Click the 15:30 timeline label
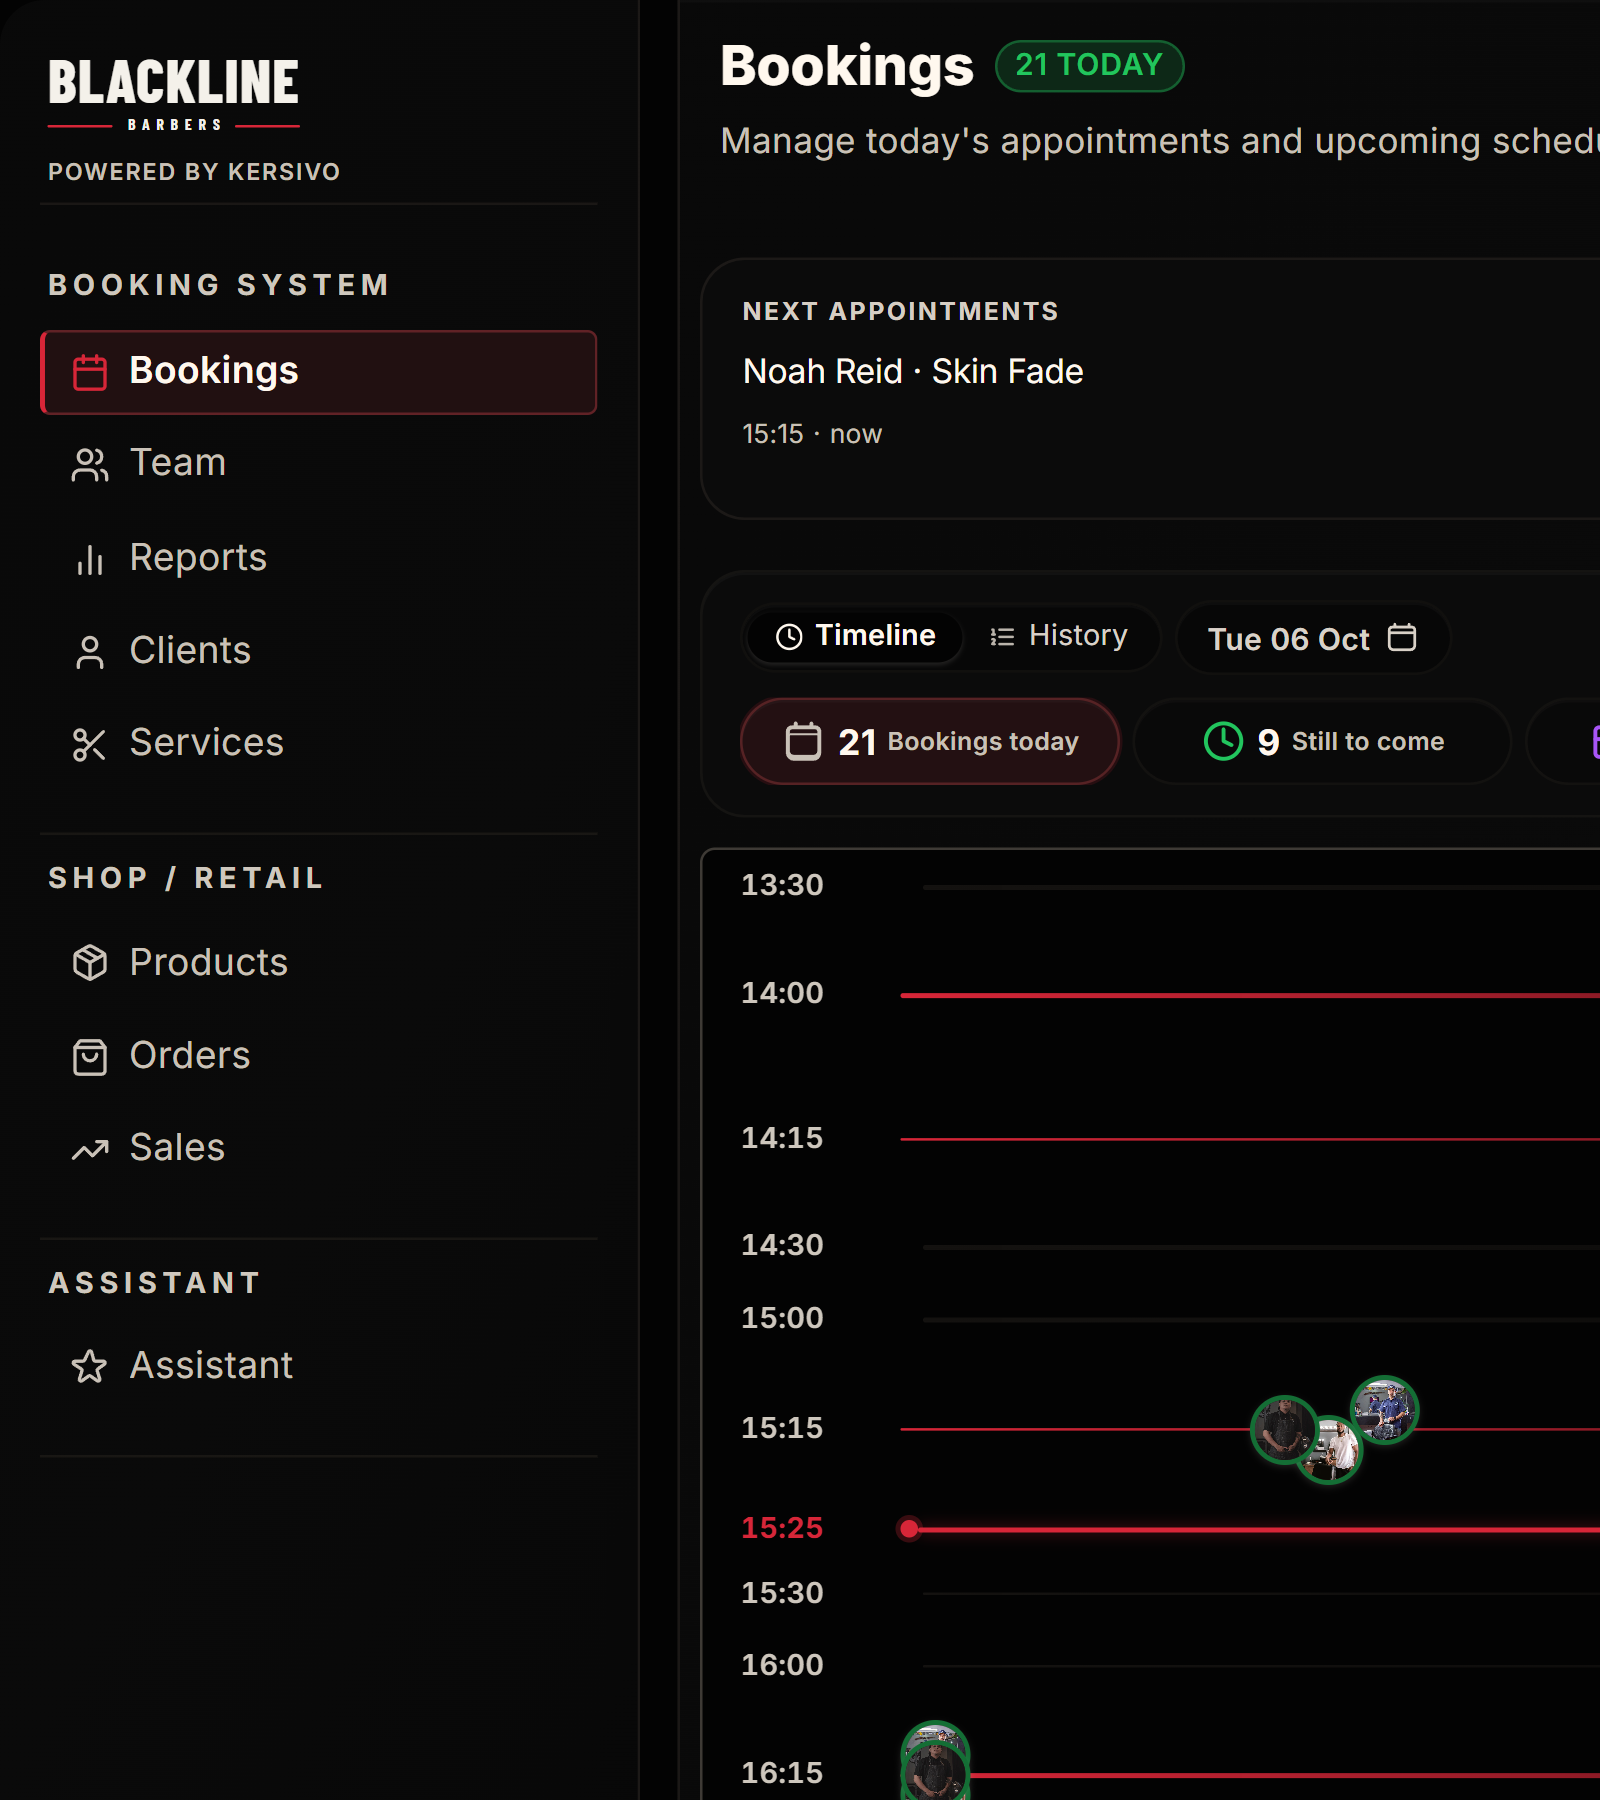1600x1800 pixels. click(x=782, y=1593)
